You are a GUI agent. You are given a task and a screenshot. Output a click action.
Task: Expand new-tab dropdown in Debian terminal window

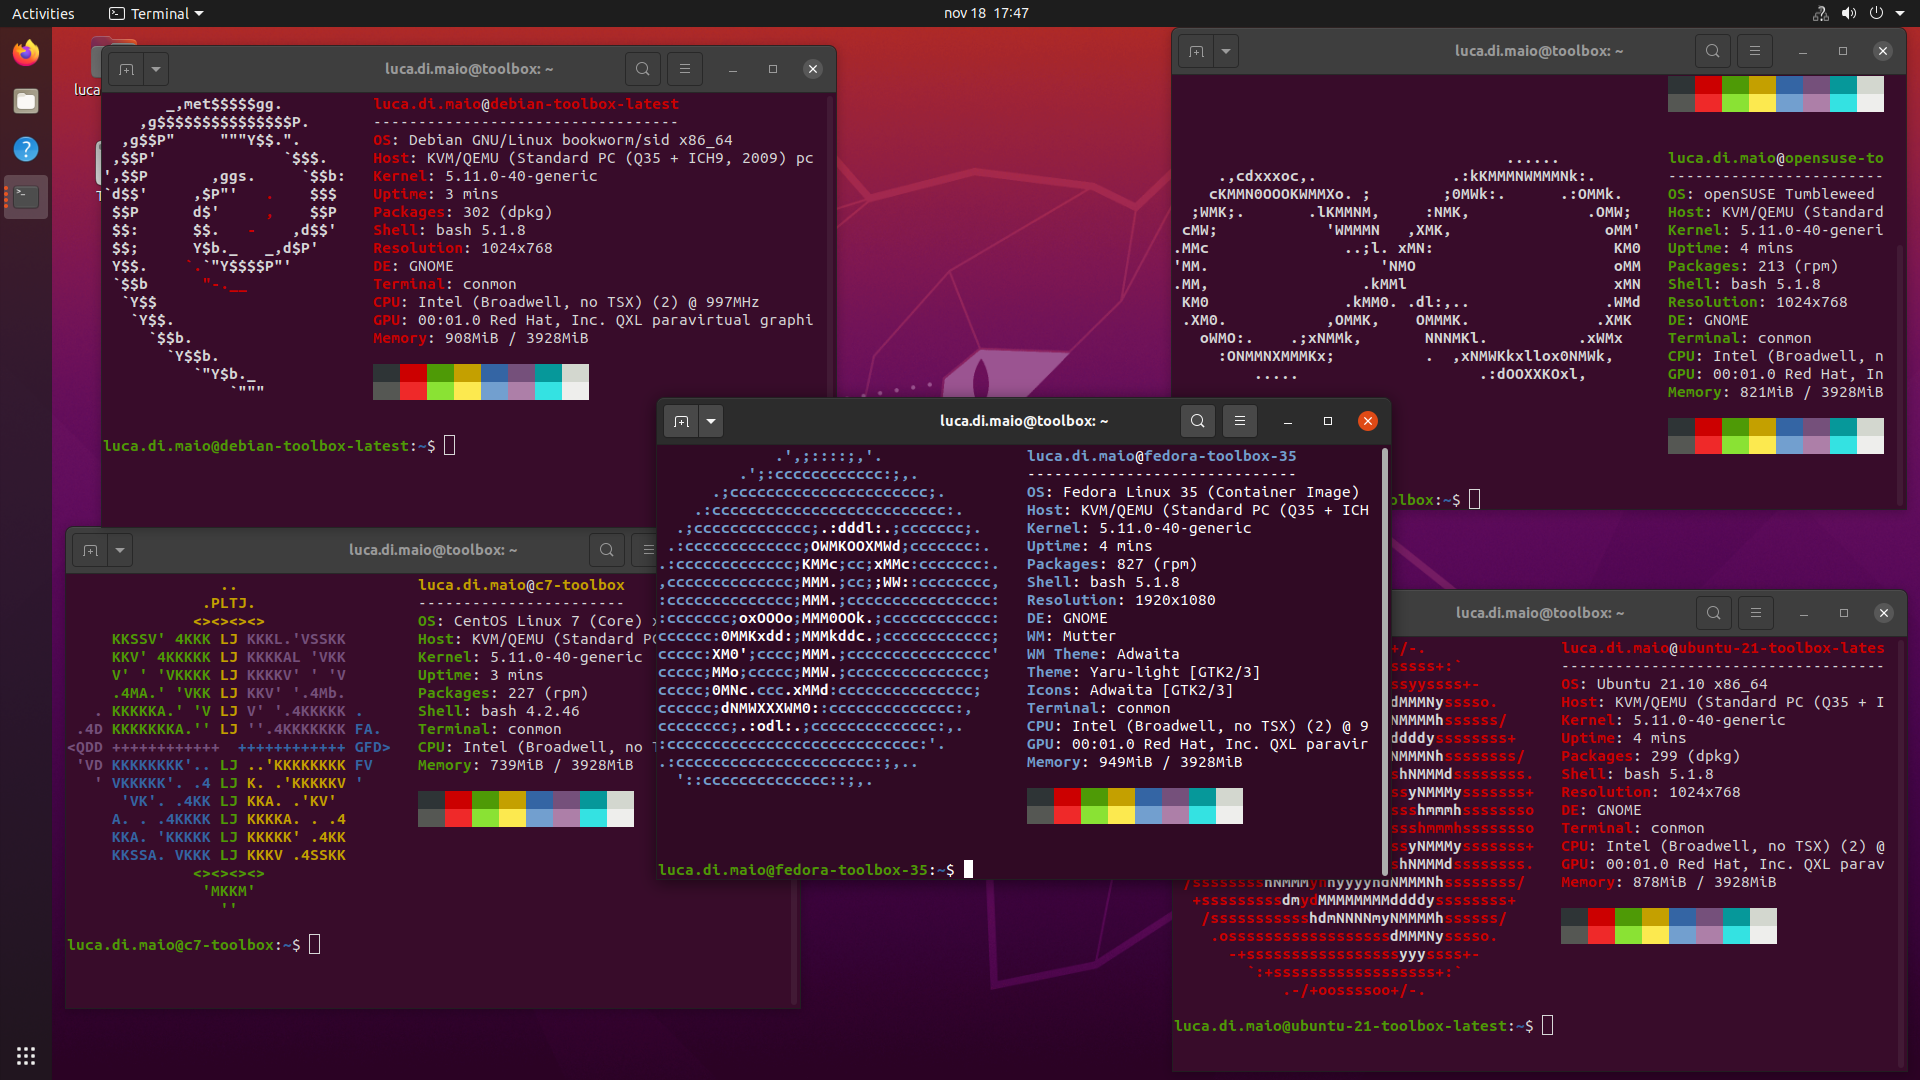156,69
